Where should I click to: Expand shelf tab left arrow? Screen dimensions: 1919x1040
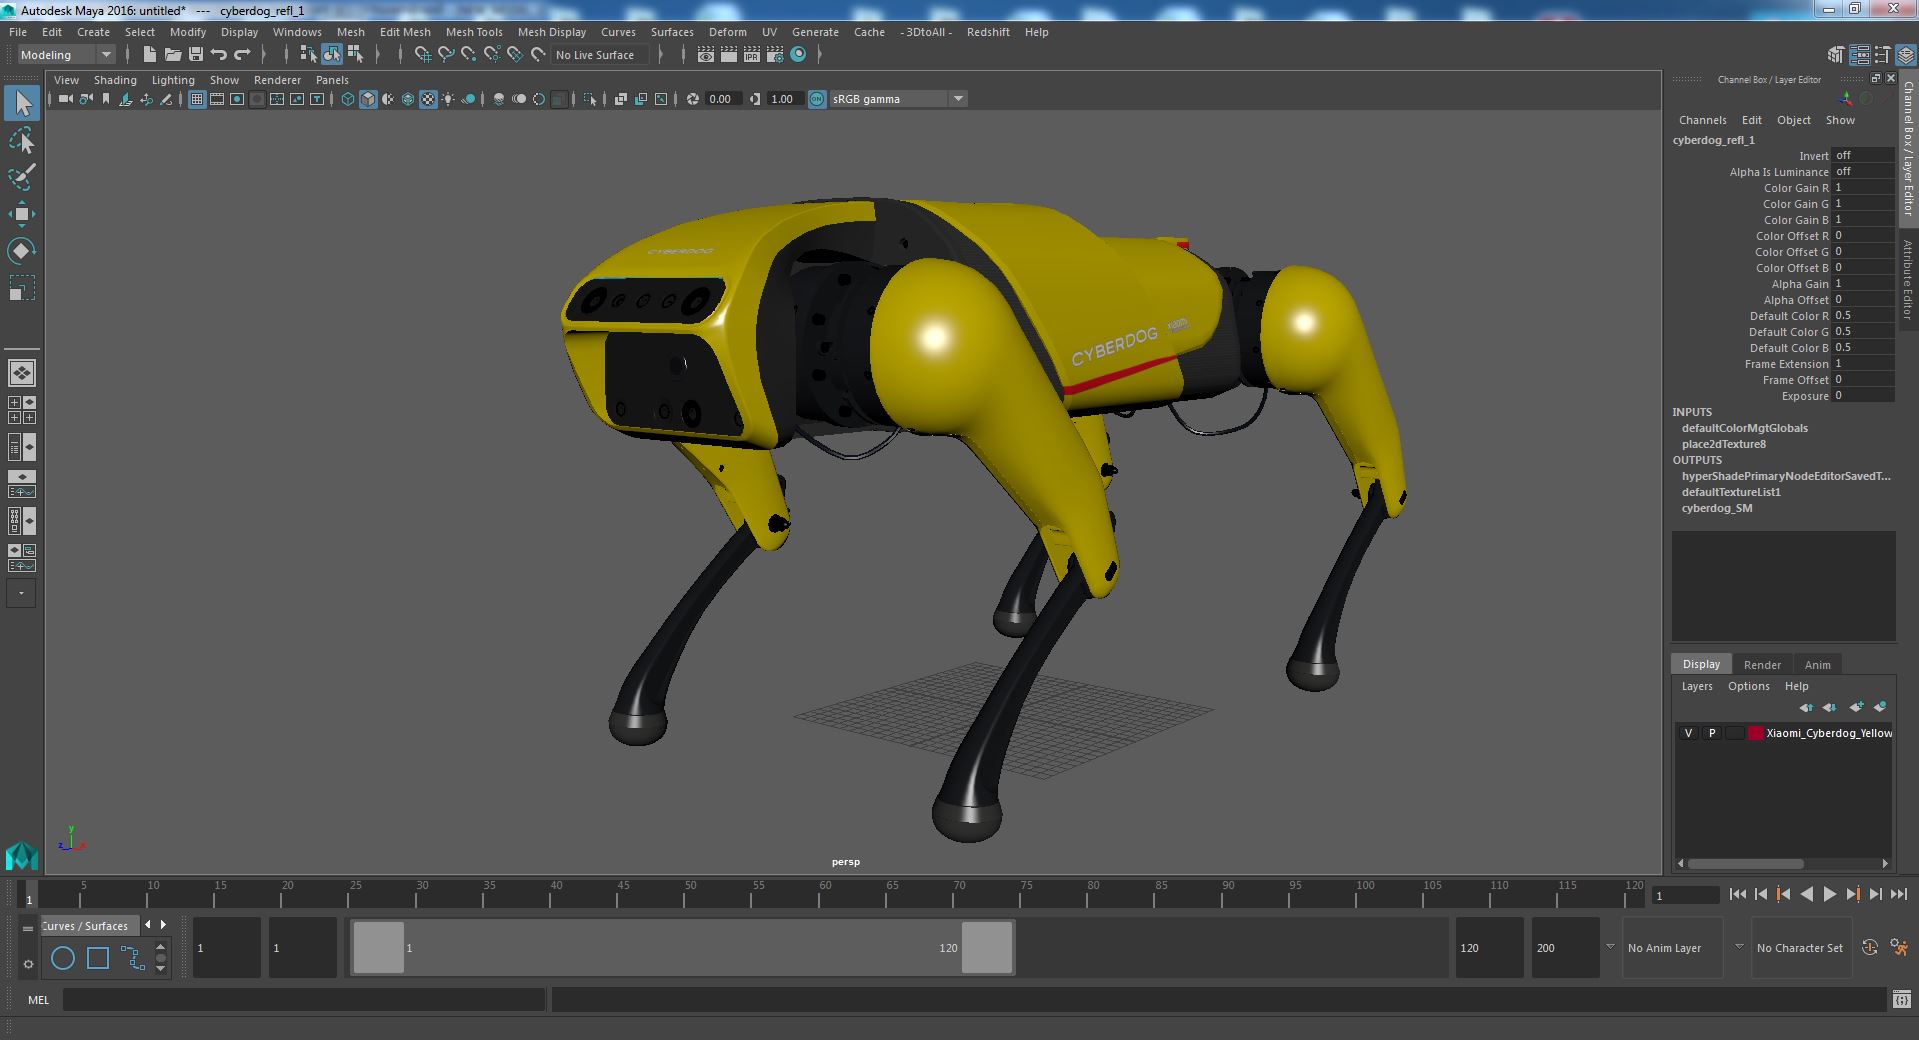point(148,925)
